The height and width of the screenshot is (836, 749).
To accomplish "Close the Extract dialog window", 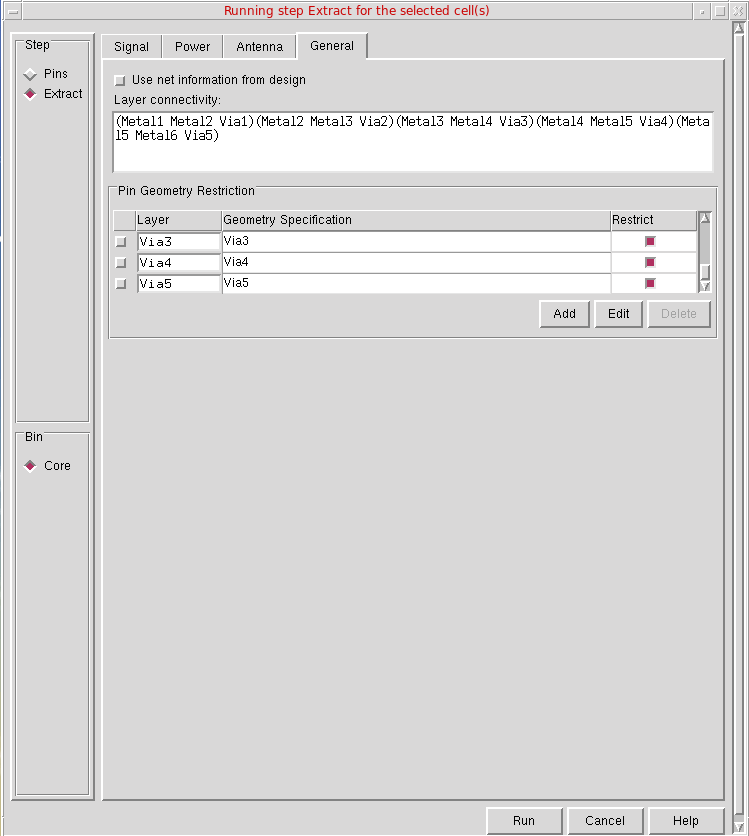I will (738, 11).
